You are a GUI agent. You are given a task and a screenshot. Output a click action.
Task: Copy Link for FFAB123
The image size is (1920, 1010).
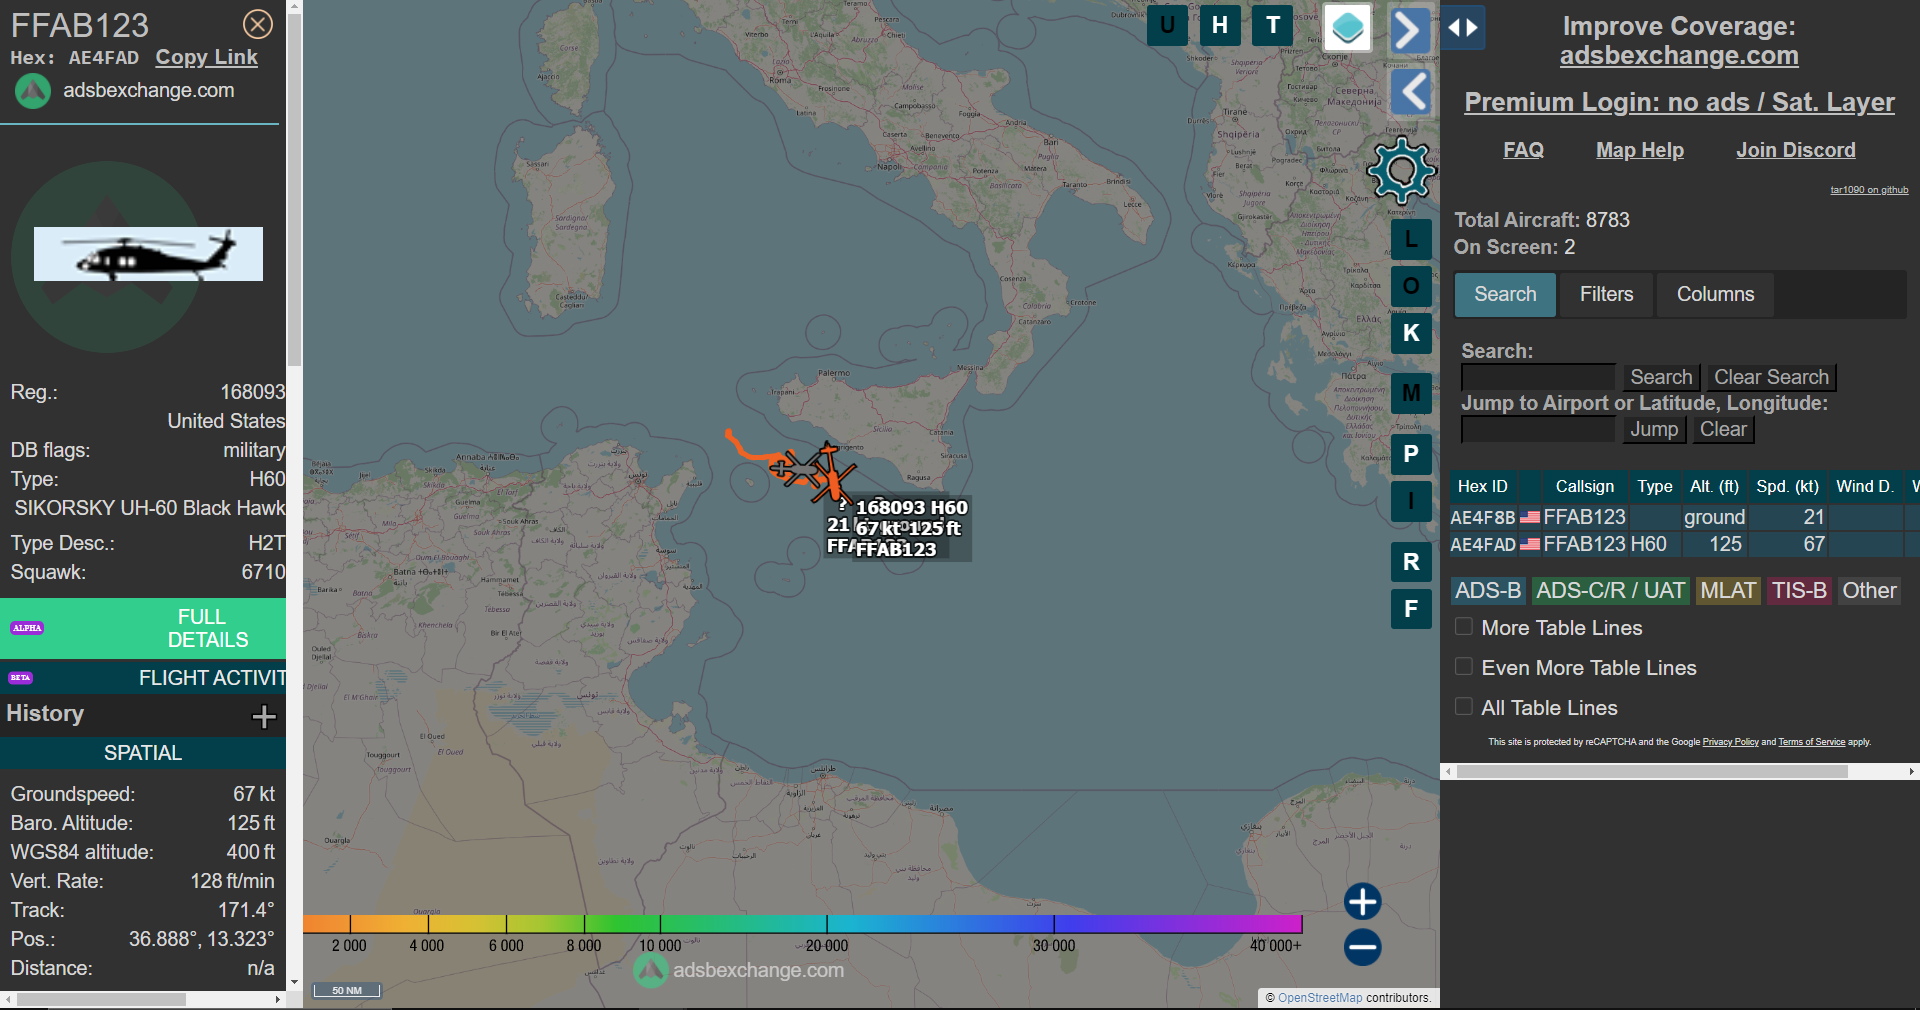click(x=206, y=58)
